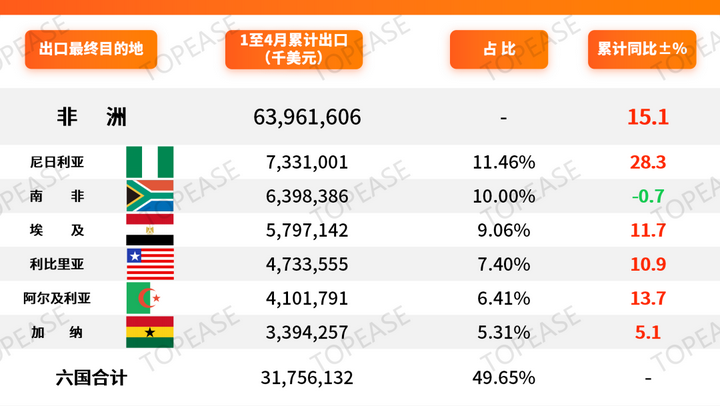The height and width of the screenshot is (406, 720).
Task: Click the Algeria flag icon
Action: pyautogui.click(x=150, y=298)
